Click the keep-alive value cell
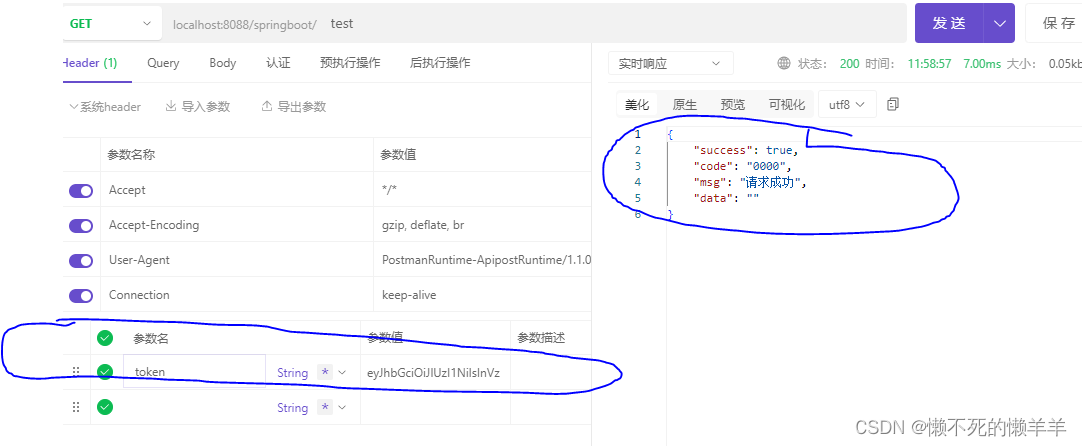Image resolution: width=1082 pixels, height=446 pixels. tap(409, 295)
